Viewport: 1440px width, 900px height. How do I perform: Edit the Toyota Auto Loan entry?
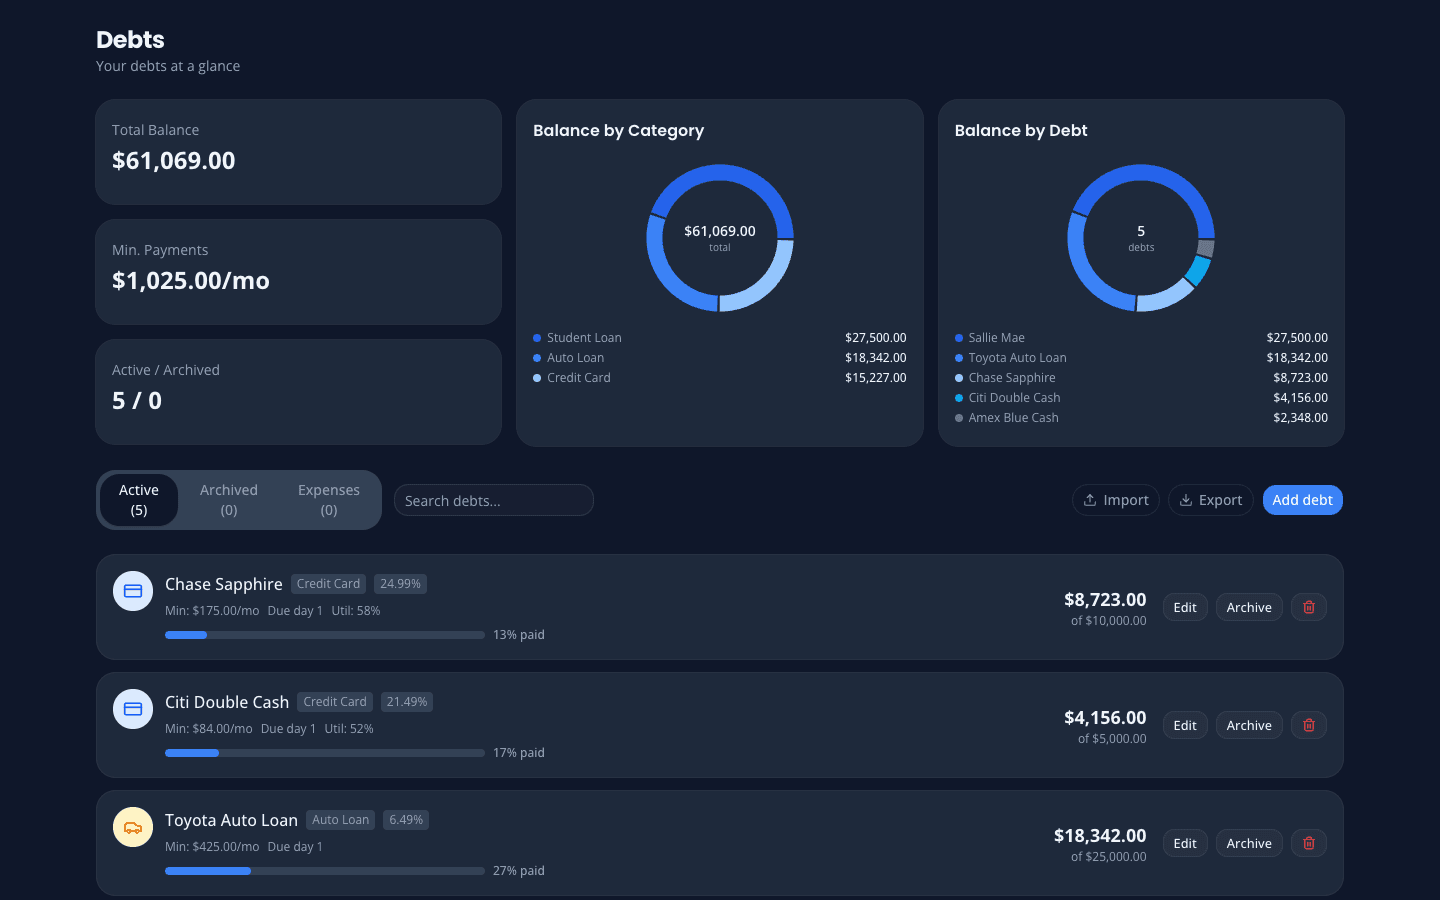click(x=1184, y=843)
